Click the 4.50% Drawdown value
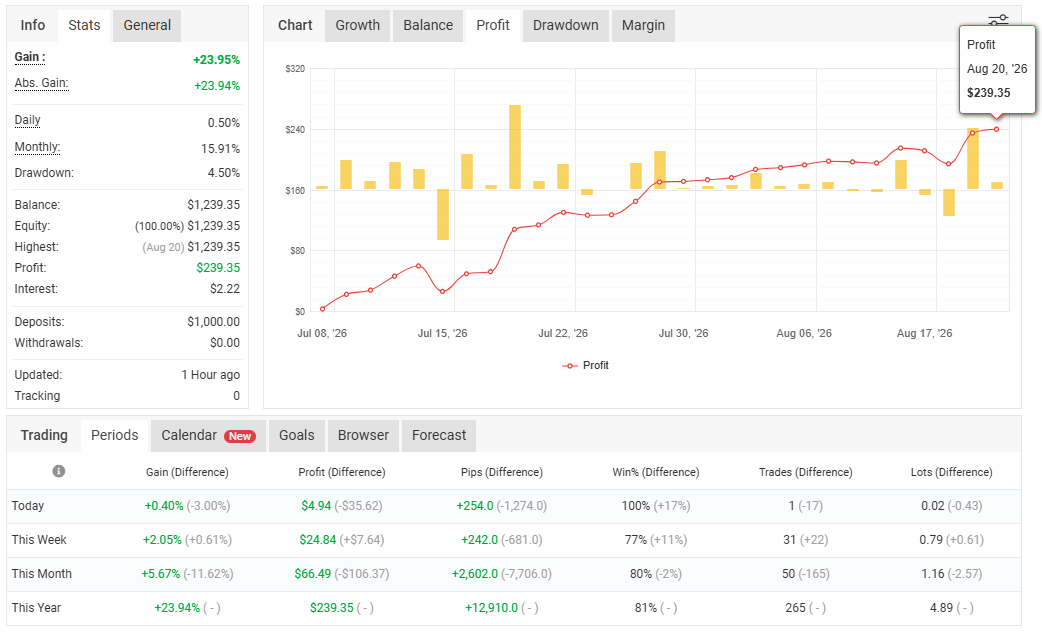 [x=224, y=173]
